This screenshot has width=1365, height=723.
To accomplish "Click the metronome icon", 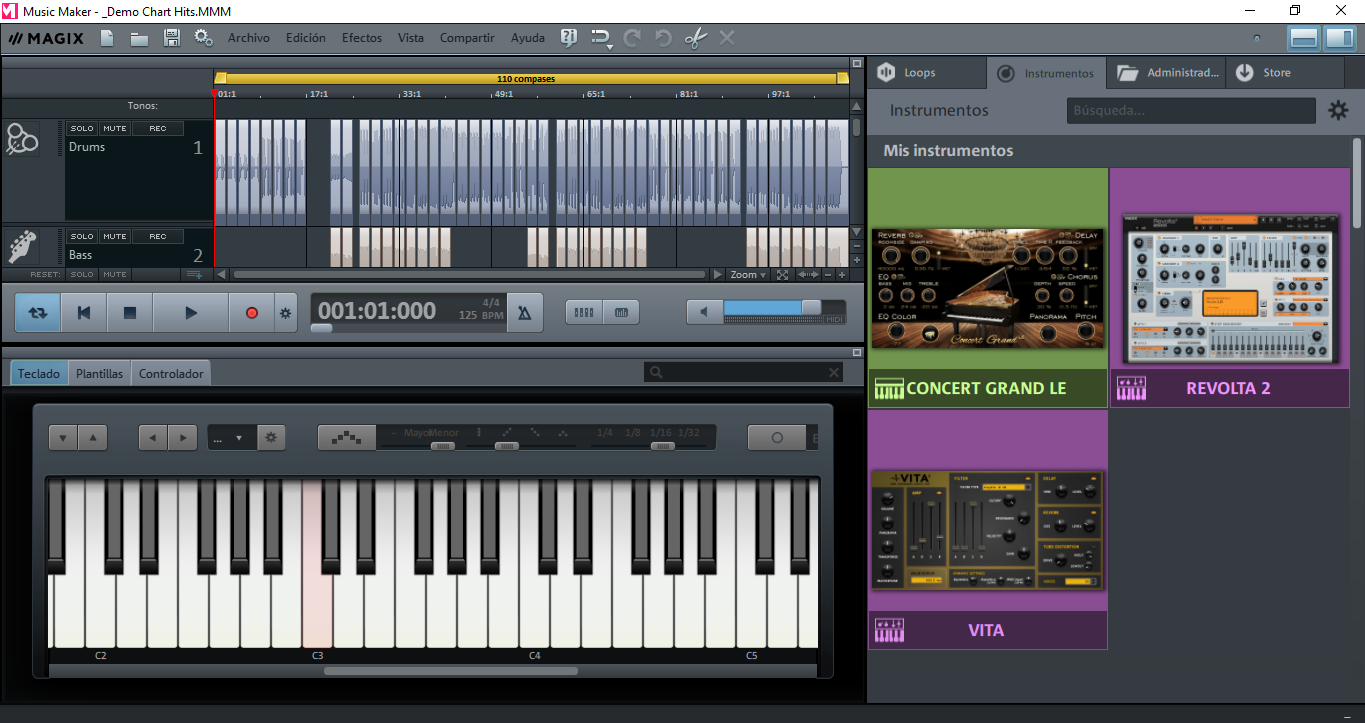I will (524, 313).
